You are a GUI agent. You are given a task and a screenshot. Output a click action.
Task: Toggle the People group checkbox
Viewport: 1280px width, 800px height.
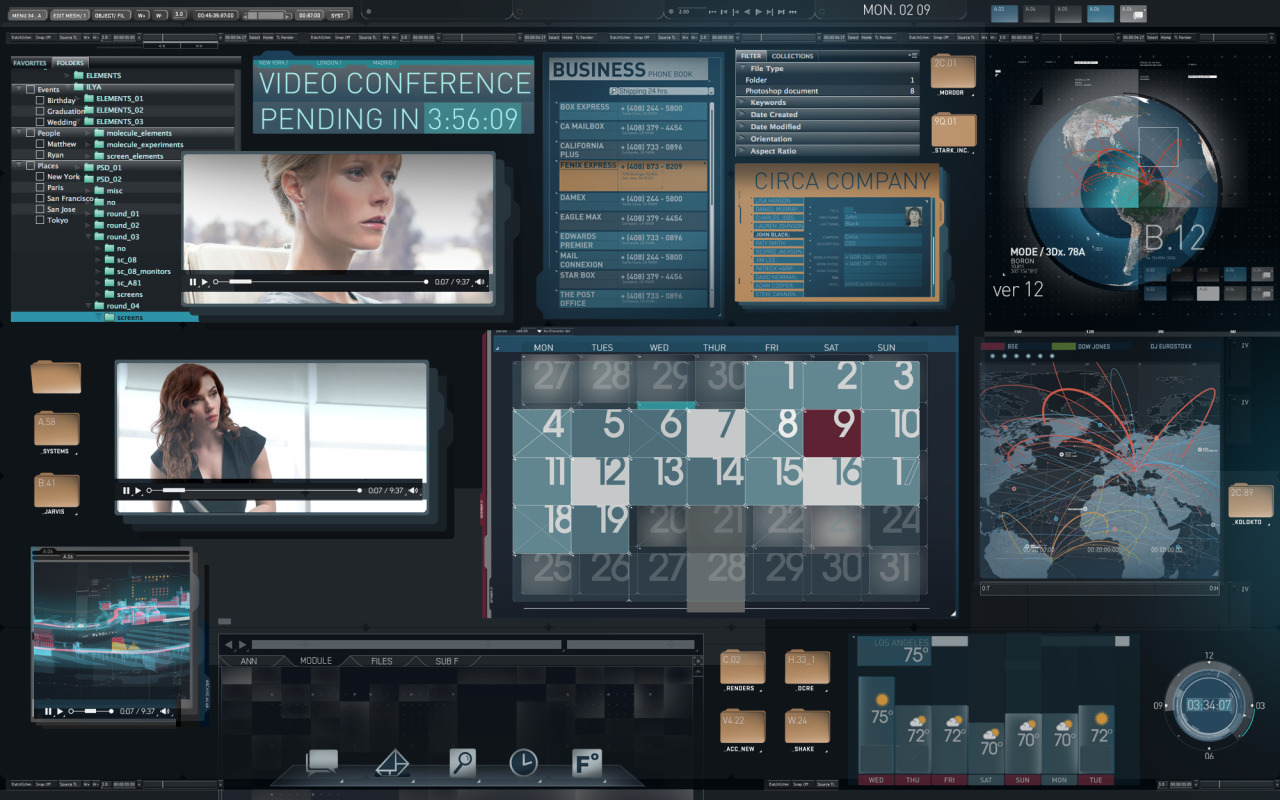coord(29,133)
